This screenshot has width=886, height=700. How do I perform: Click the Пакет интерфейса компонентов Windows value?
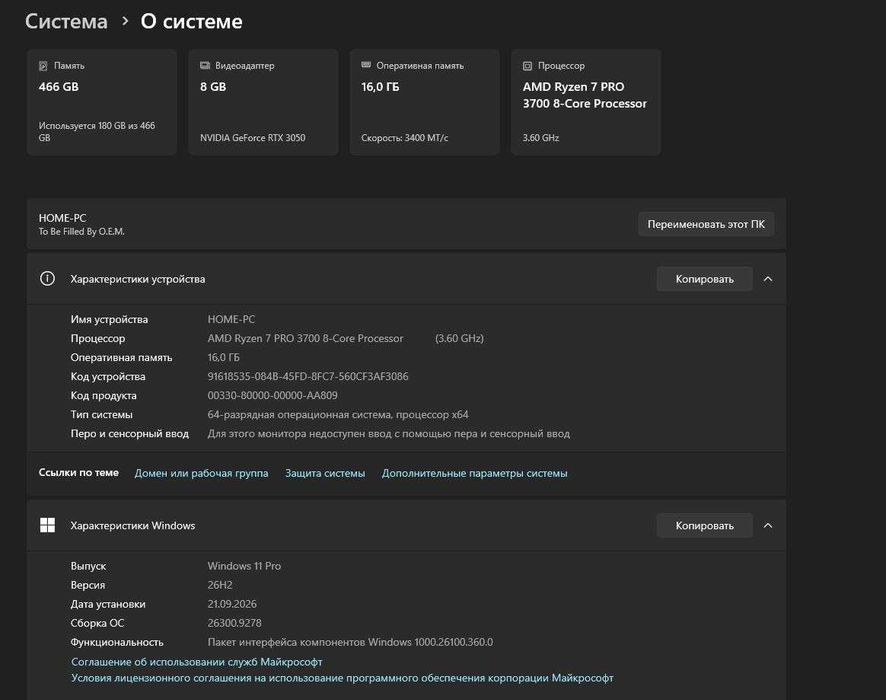tap(350, 642)
